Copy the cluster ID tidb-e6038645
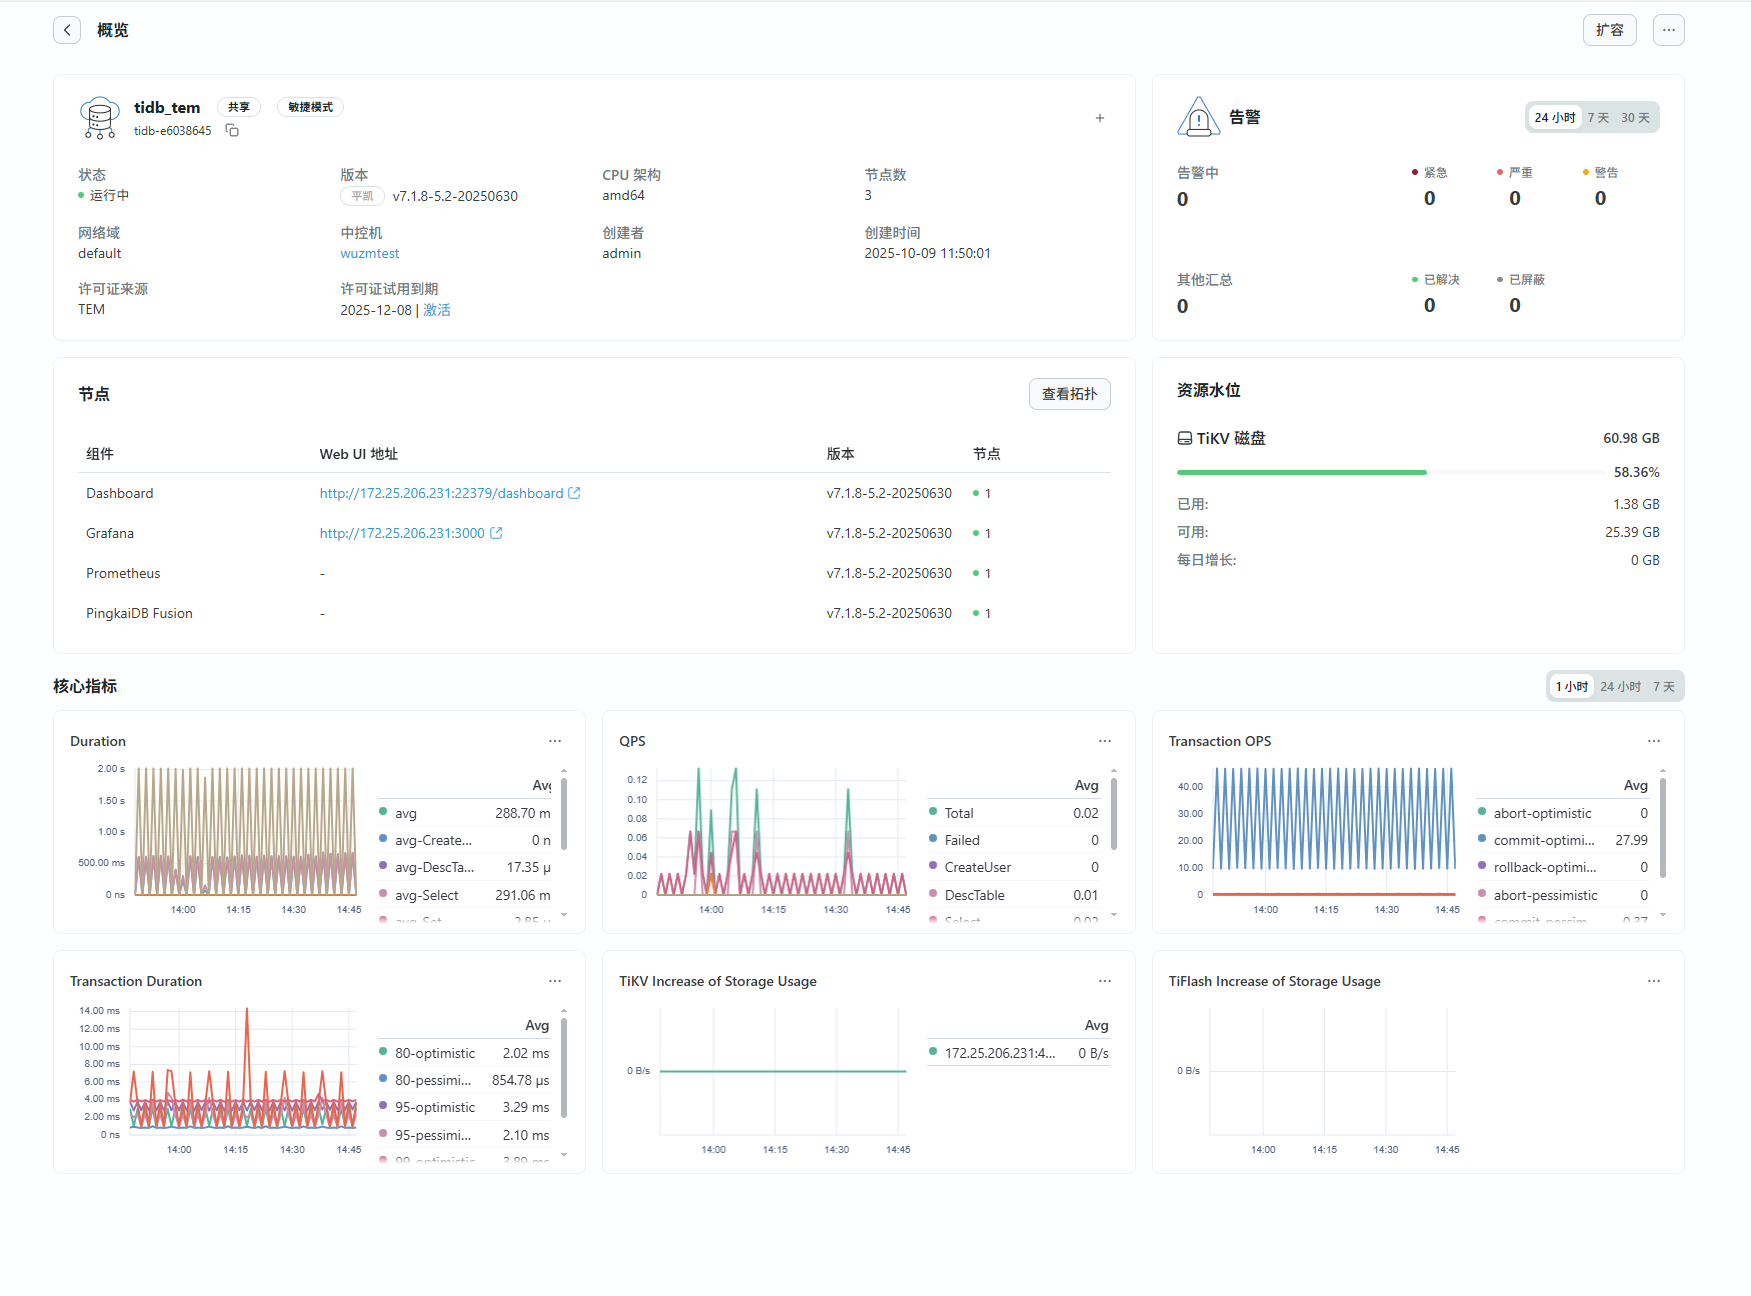This screenshot has width=1751, height=1296. [232, 131]
